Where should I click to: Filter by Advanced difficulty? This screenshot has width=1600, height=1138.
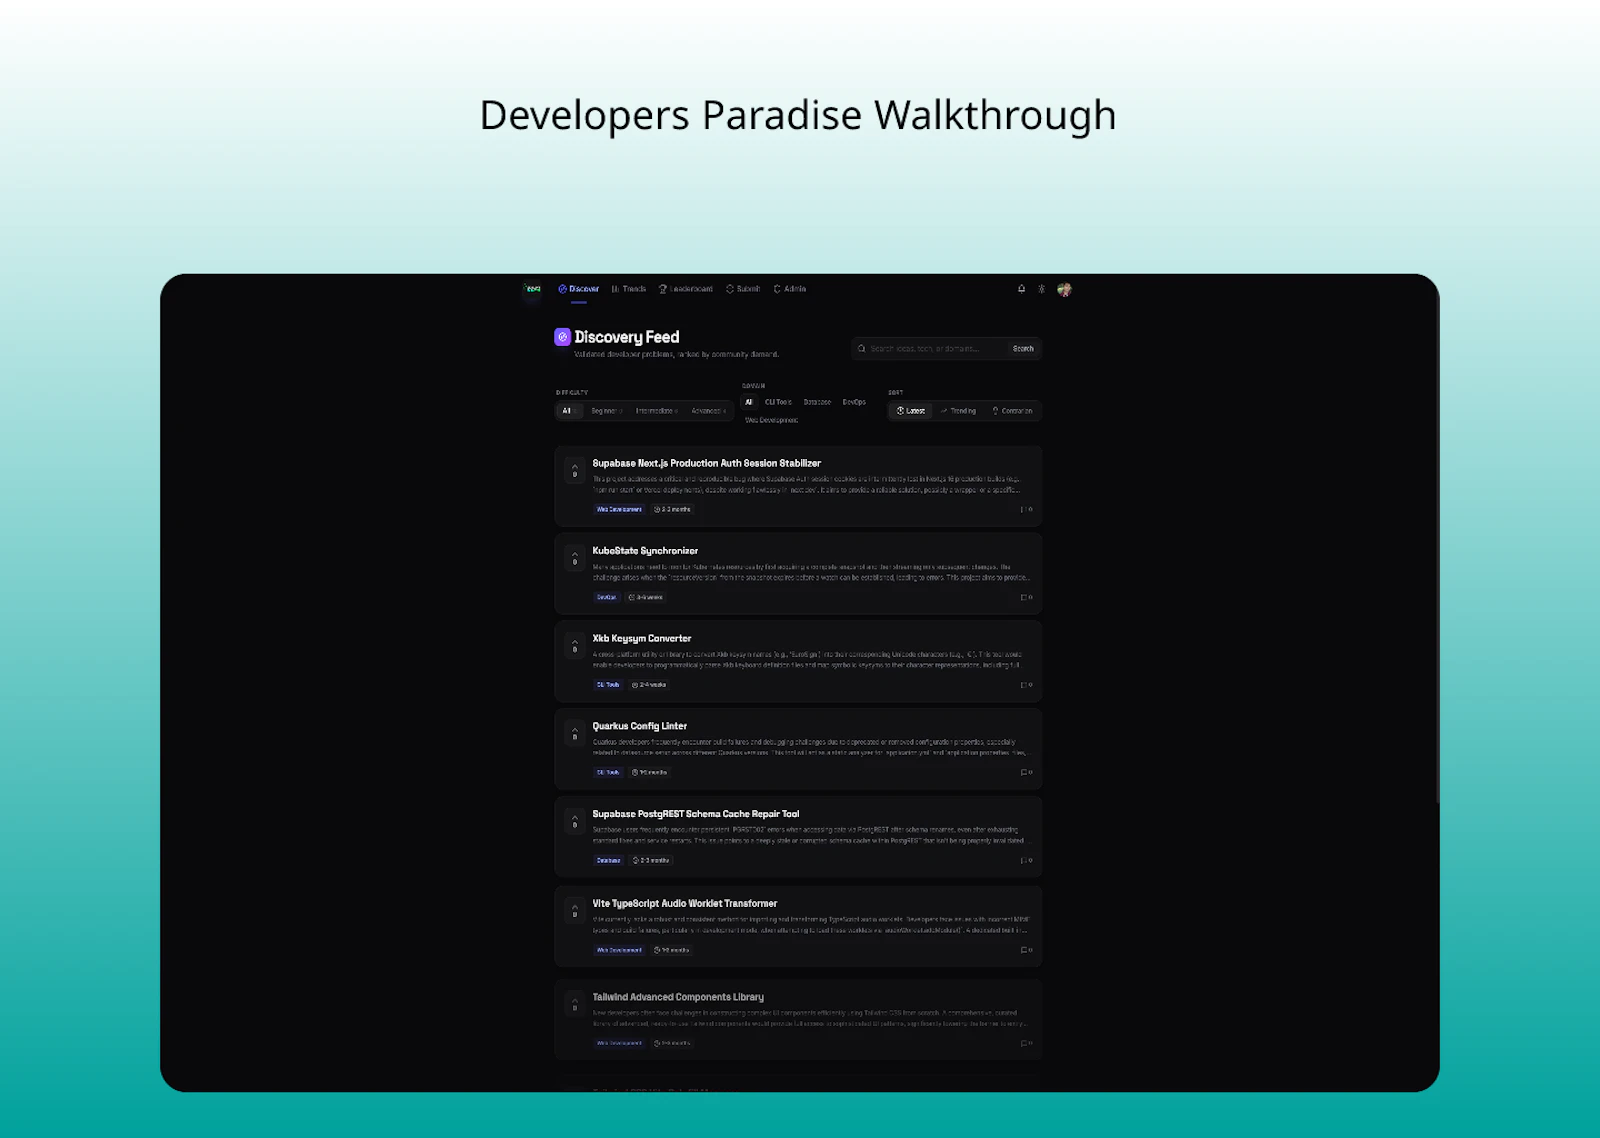click(x=708, y=411)
